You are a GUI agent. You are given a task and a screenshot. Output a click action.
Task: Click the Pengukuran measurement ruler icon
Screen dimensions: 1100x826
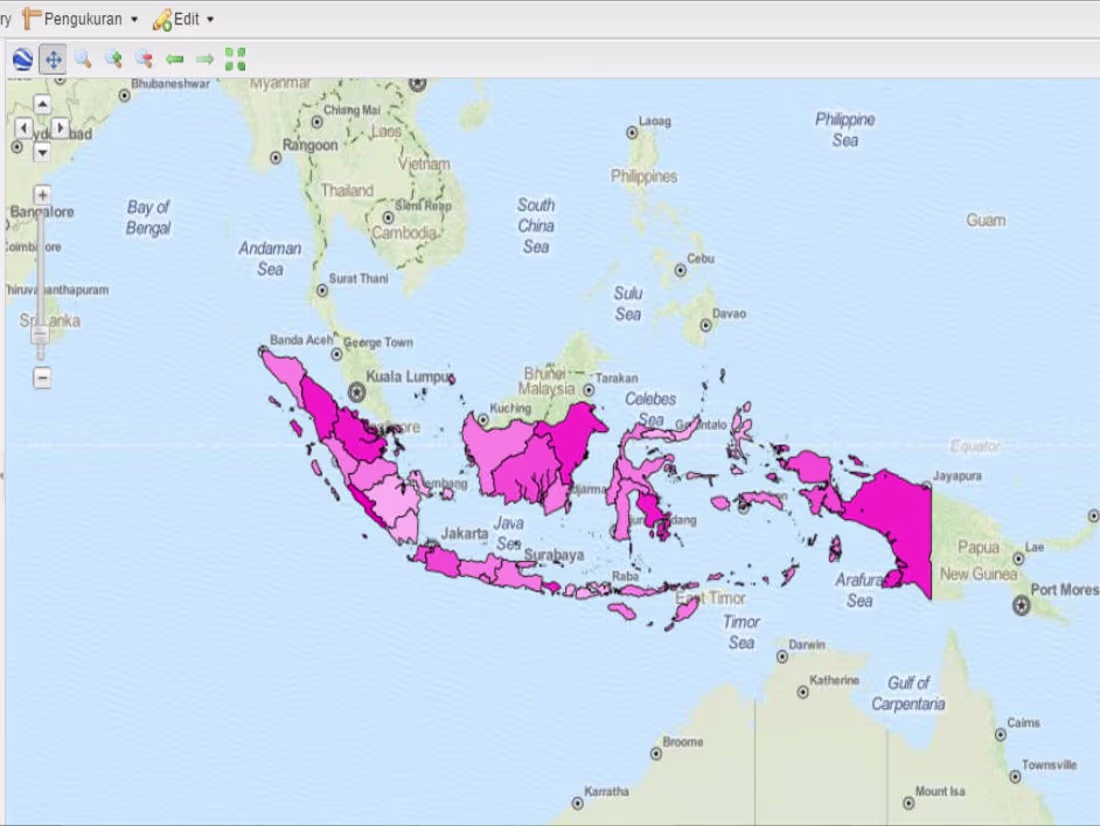(x=32, y=17)
